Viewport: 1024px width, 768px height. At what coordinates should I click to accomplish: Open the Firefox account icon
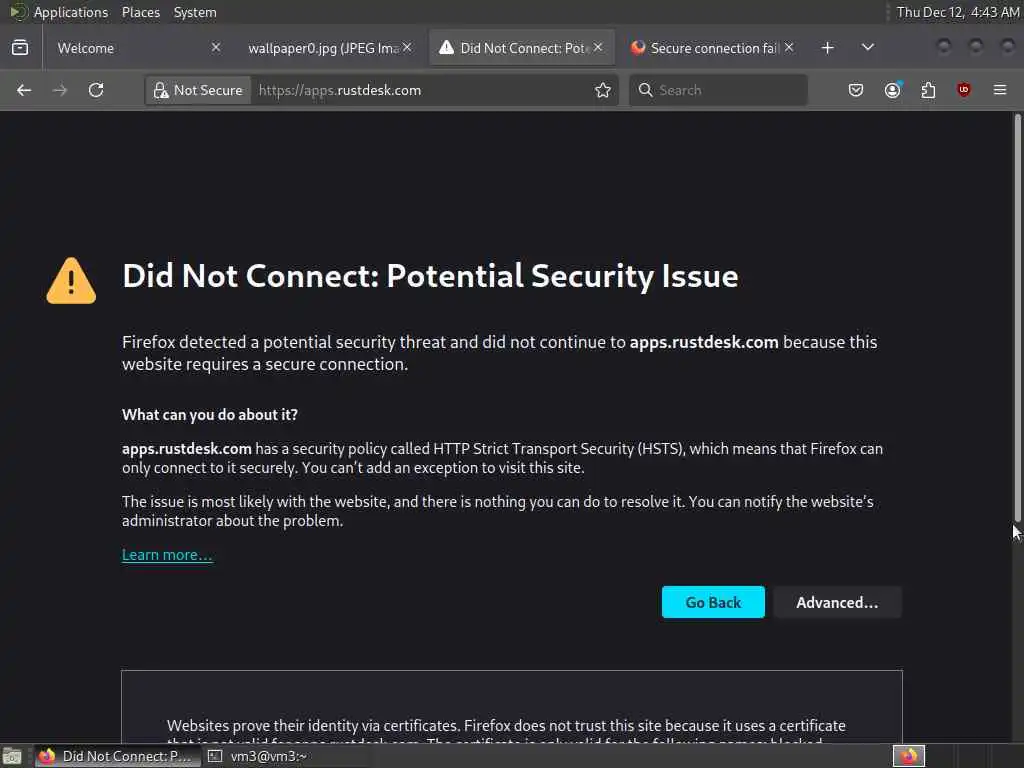point(892,90)
